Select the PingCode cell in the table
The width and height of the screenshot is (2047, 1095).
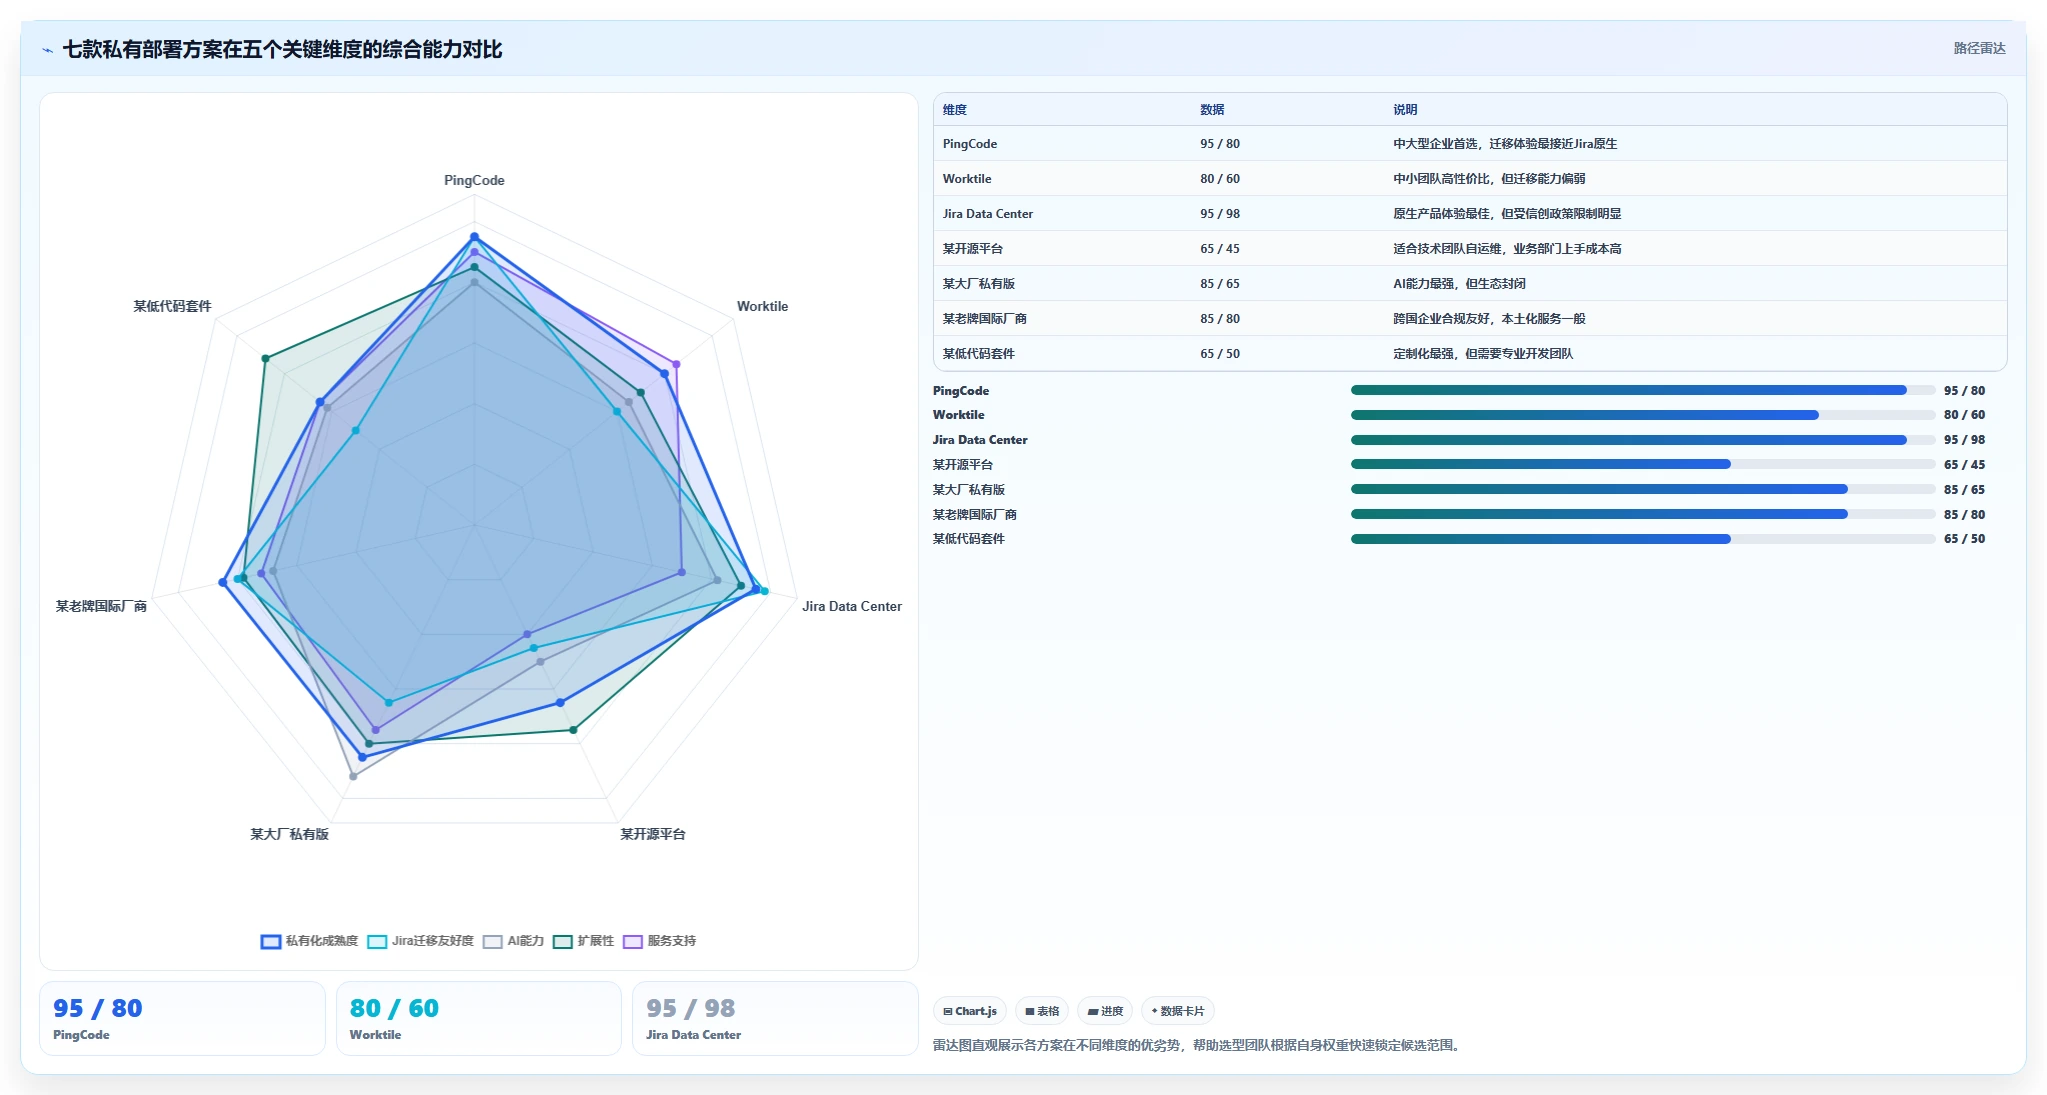(x=969, y=144)
